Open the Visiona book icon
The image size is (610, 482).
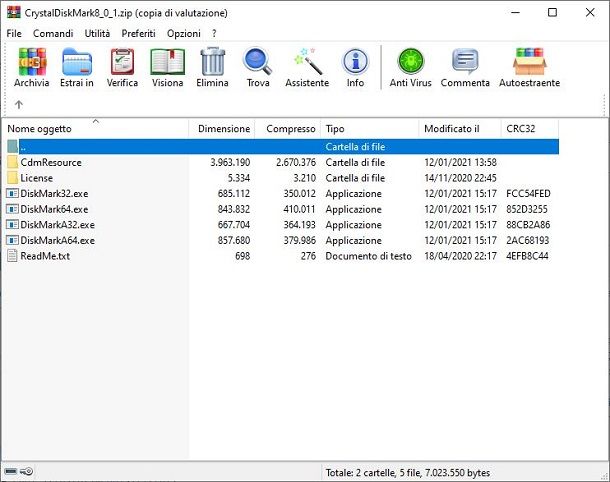click(x=168, y=61)
